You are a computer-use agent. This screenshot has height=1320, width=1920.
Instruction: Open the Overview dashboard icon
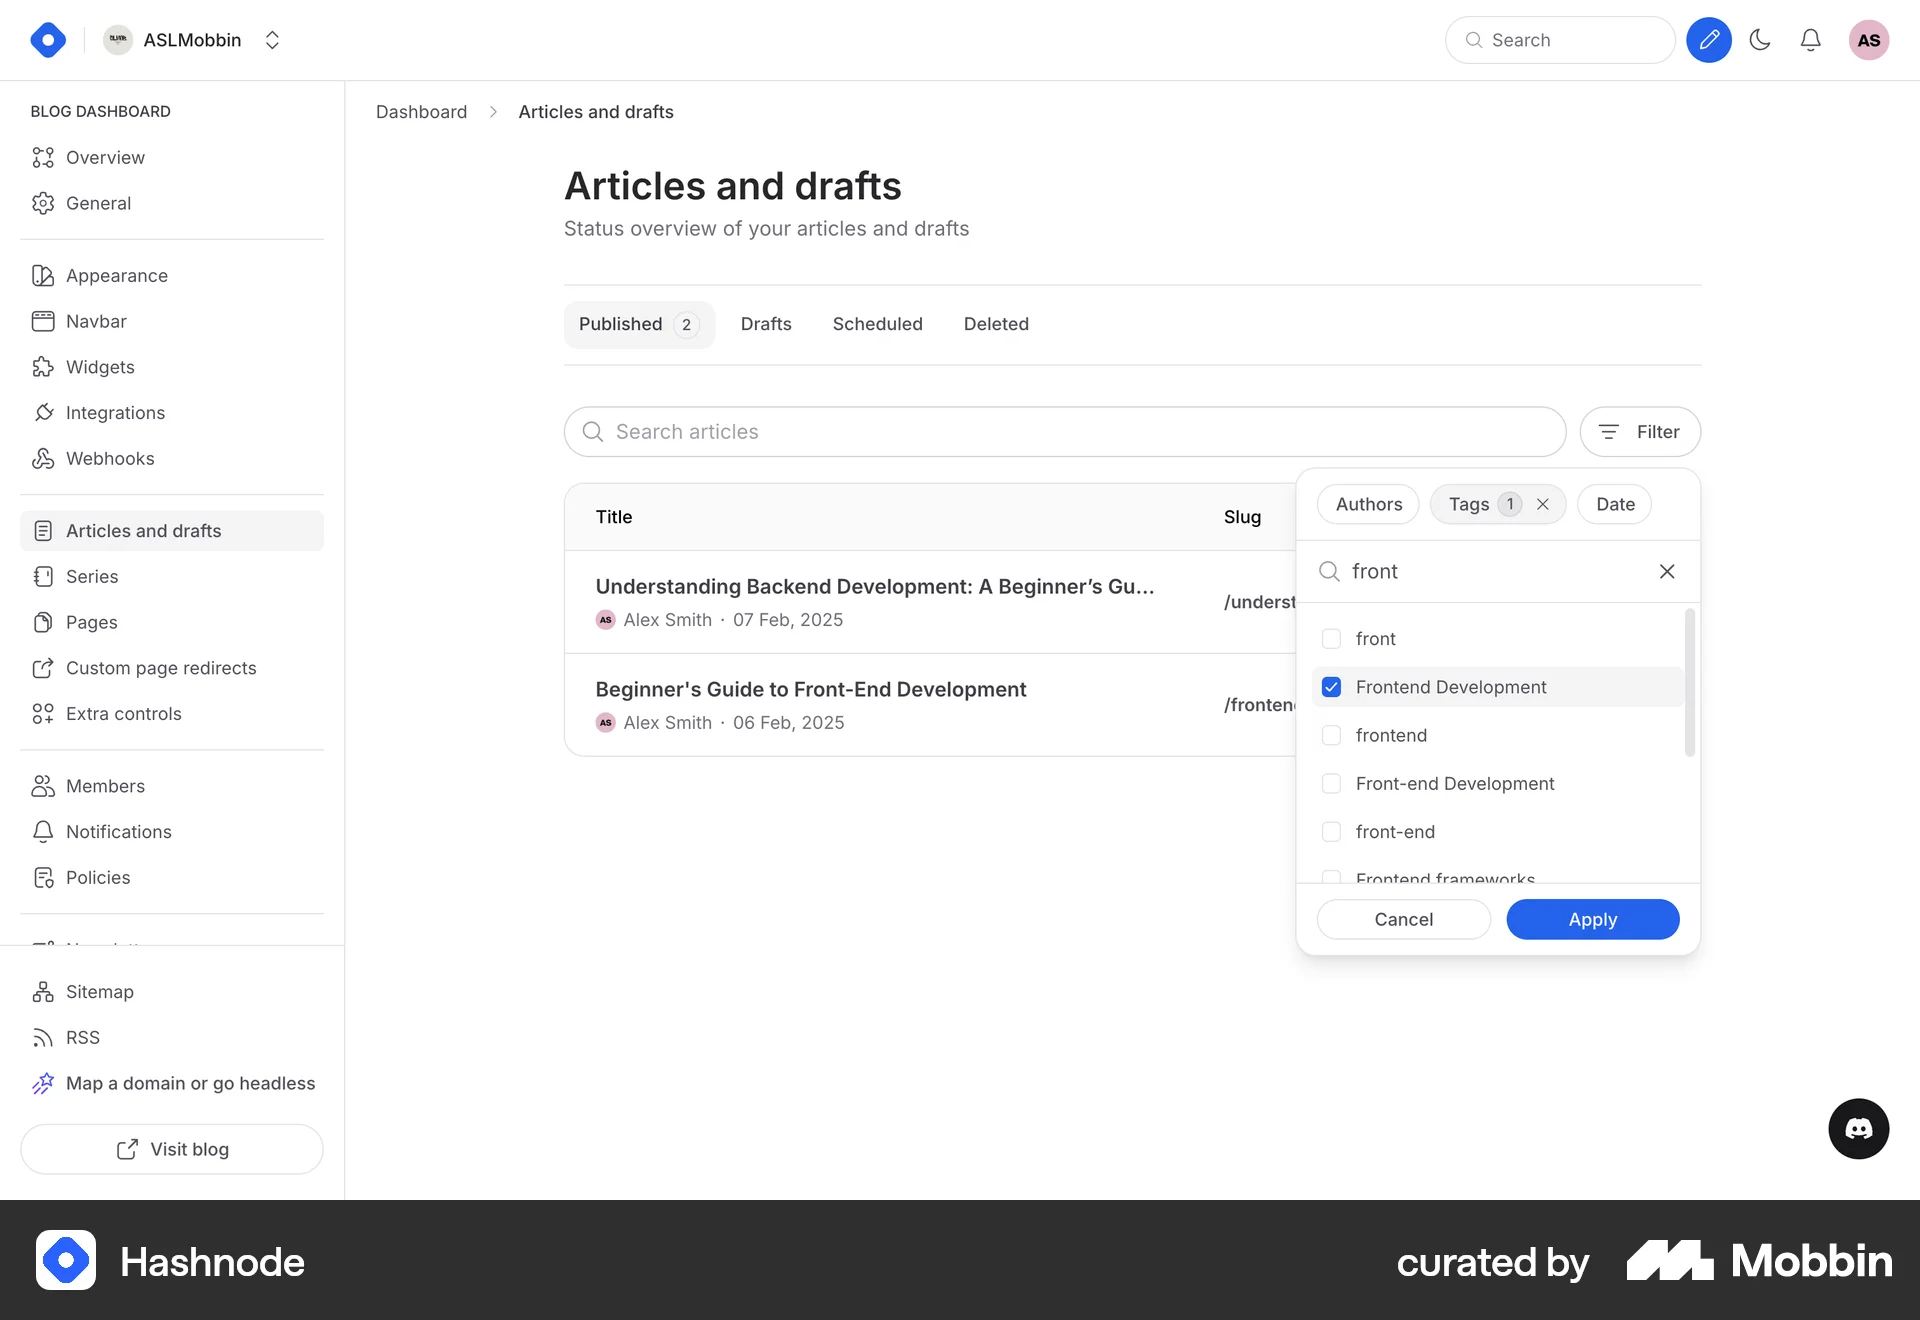44,157
